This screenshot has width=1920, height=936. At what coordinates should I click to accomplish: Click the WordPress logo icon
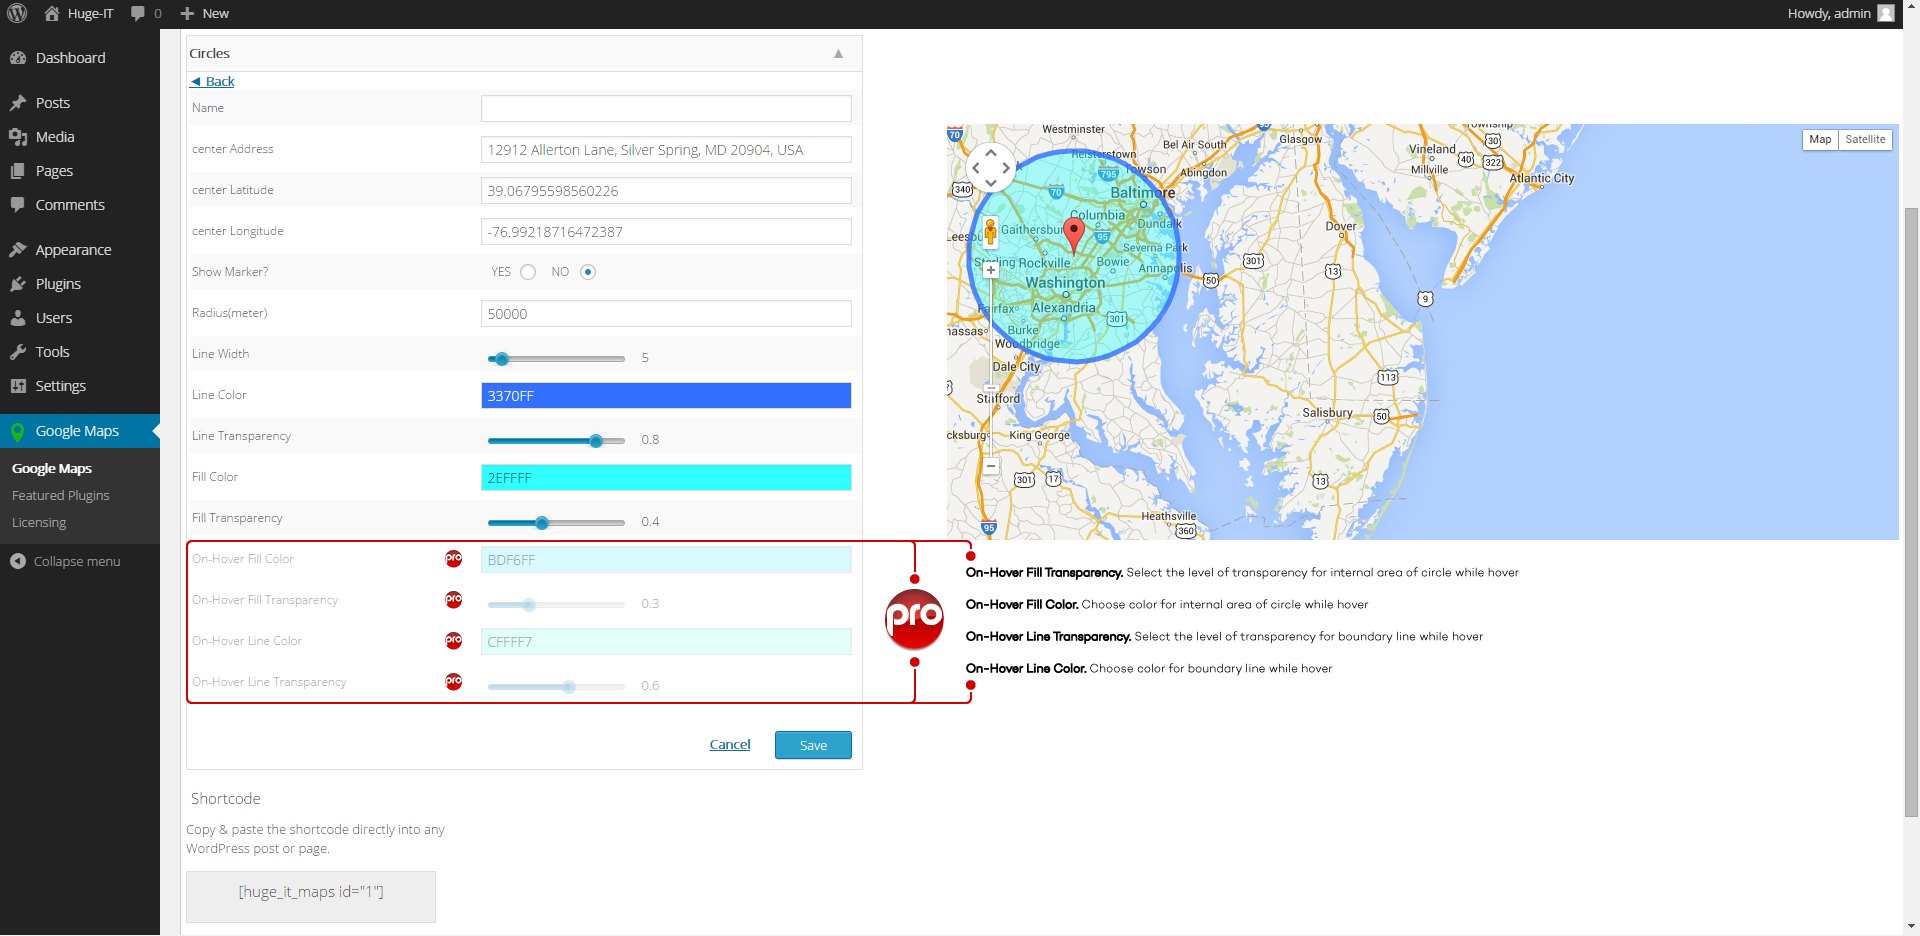17,13
